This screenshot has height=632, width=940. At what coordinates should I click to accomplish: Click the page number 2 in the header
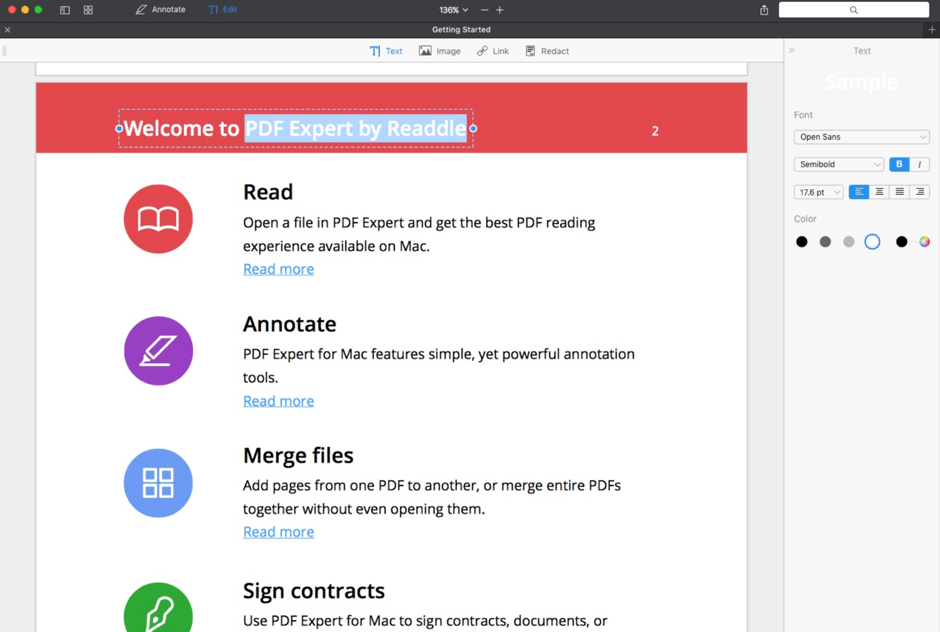[x=655, y=131]
